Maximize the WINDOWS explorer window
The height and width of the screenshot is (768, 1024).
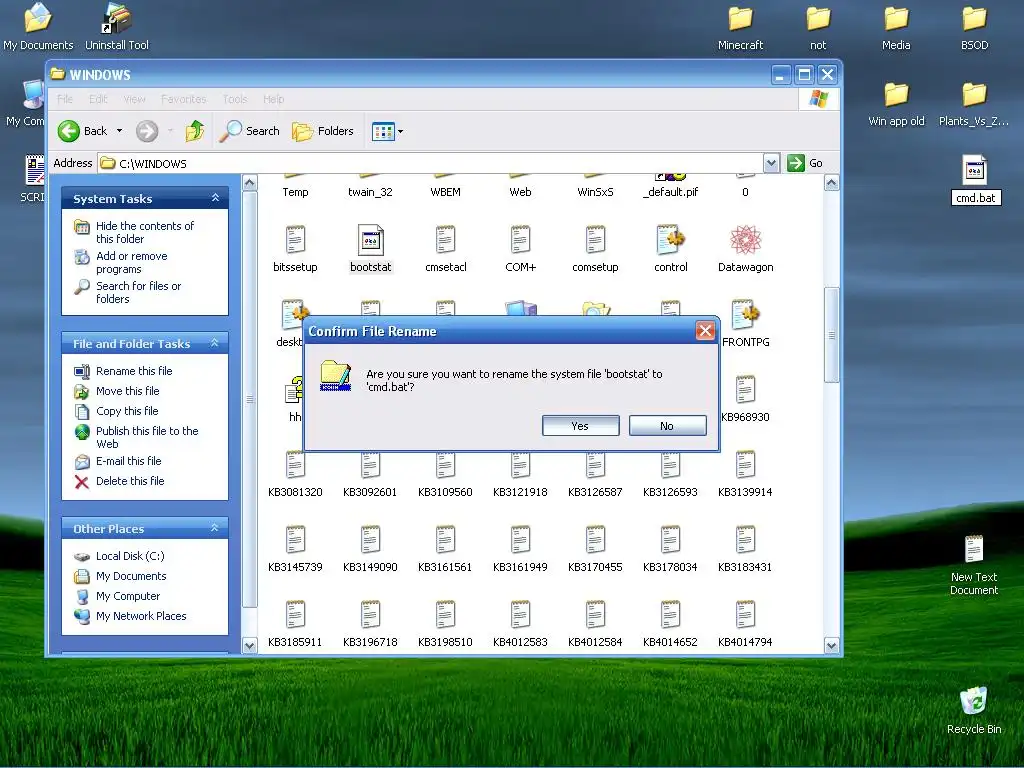click(x=804, y=74)
